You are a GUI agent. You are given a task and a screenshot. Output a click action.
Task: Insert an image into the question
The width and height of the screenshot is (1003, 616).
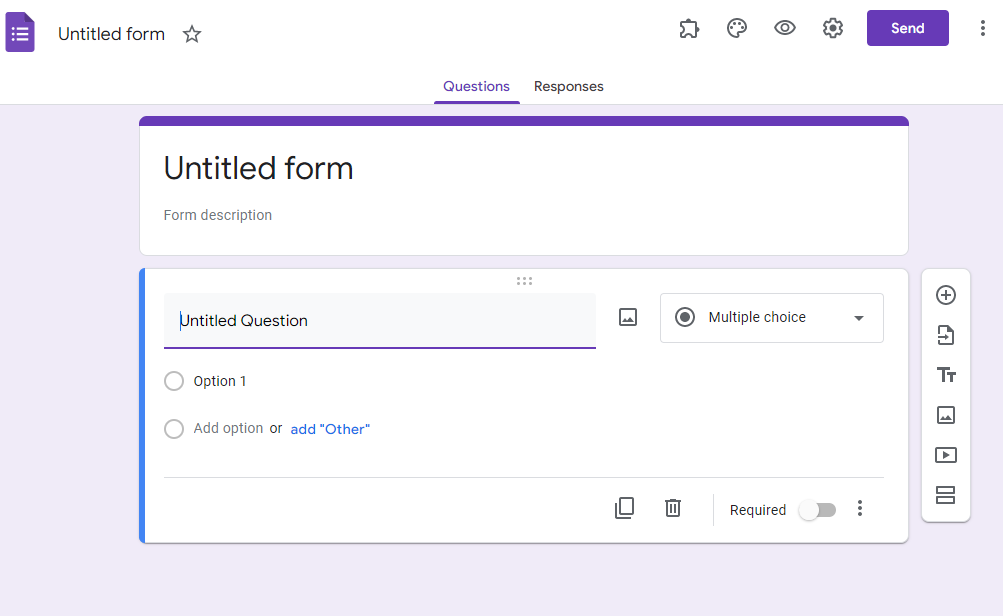tap(628, 317)
